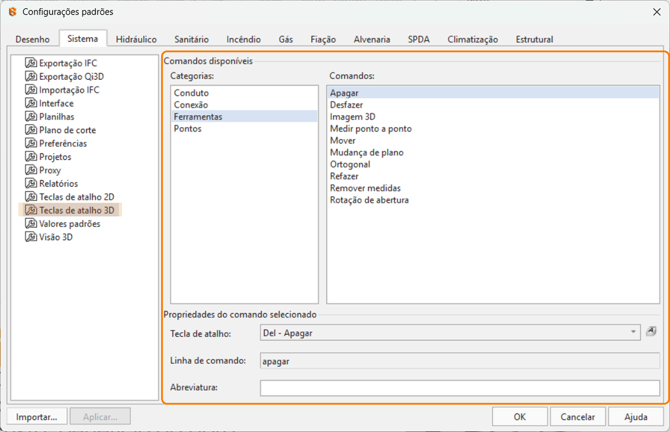Open the Teclas de atalho 2D label

click(77, 197)
